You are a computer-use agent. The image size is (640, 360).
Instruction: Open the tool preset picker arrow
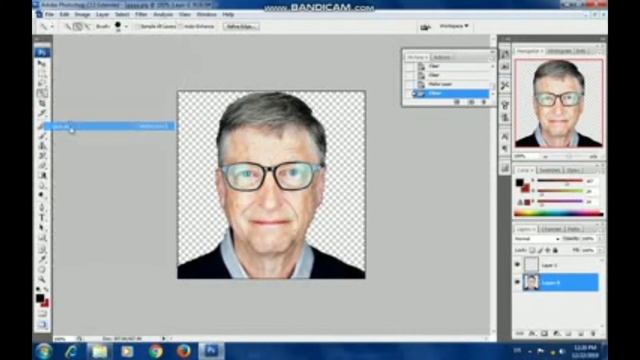pos(52,27)
